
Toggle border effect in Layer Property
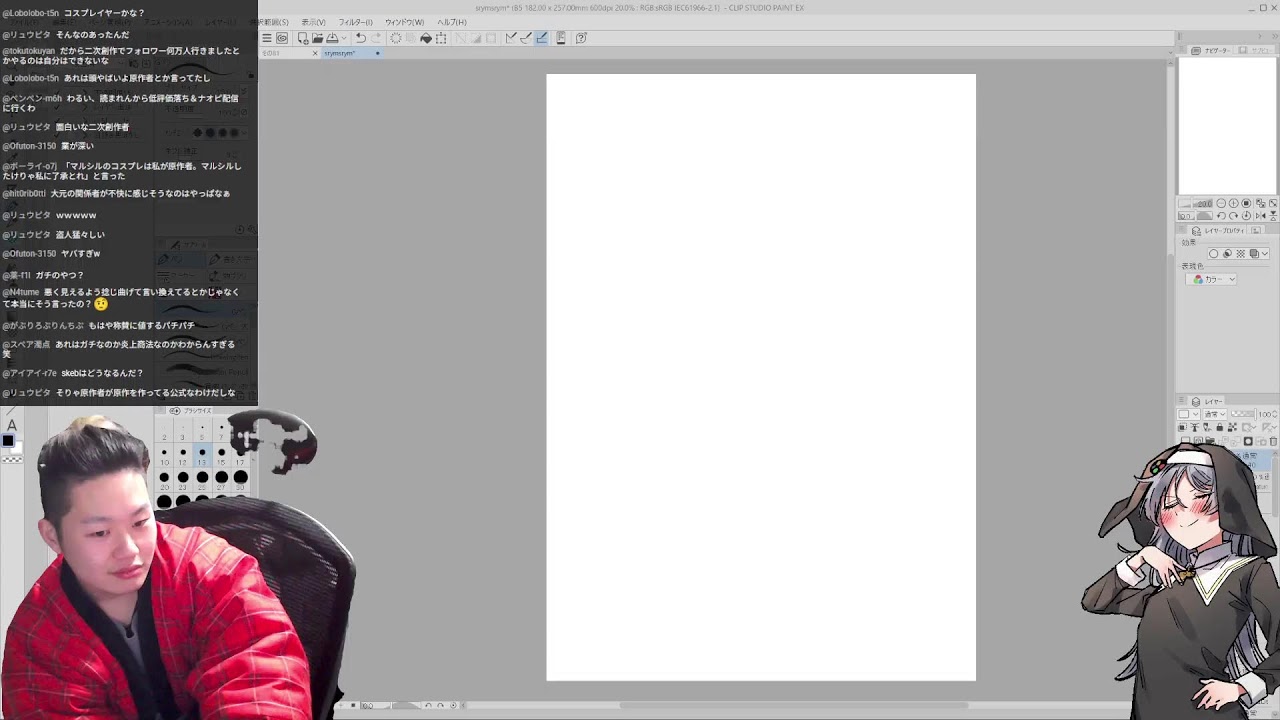1213,253
